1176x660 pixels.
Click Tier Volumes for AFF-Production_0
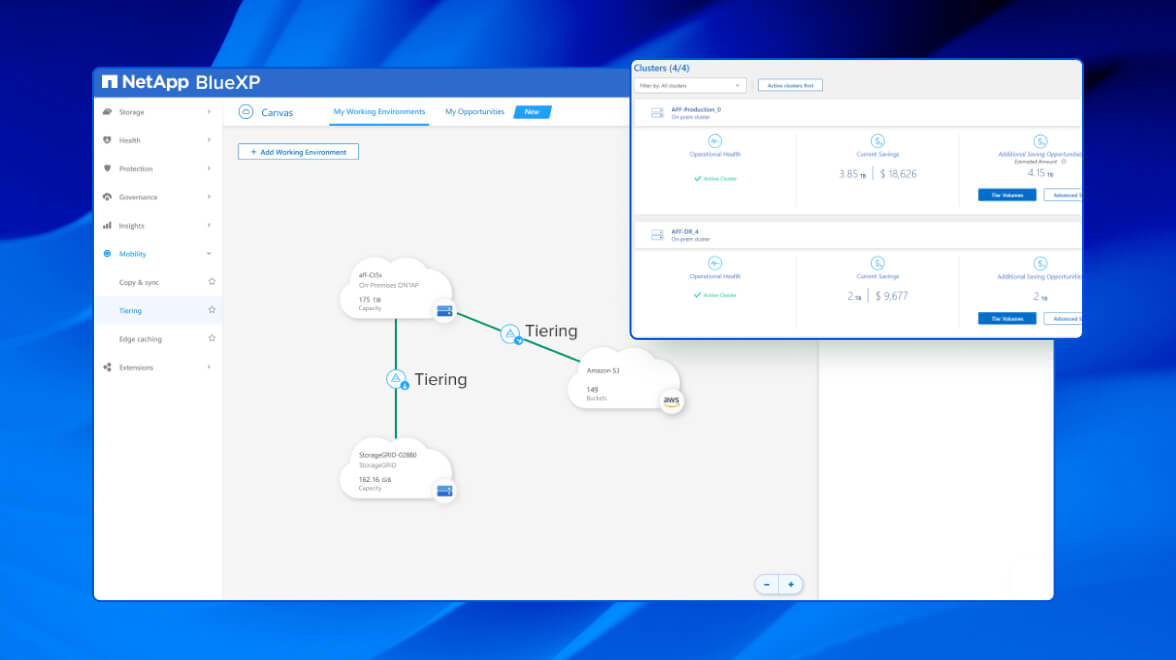[1006, 195]
